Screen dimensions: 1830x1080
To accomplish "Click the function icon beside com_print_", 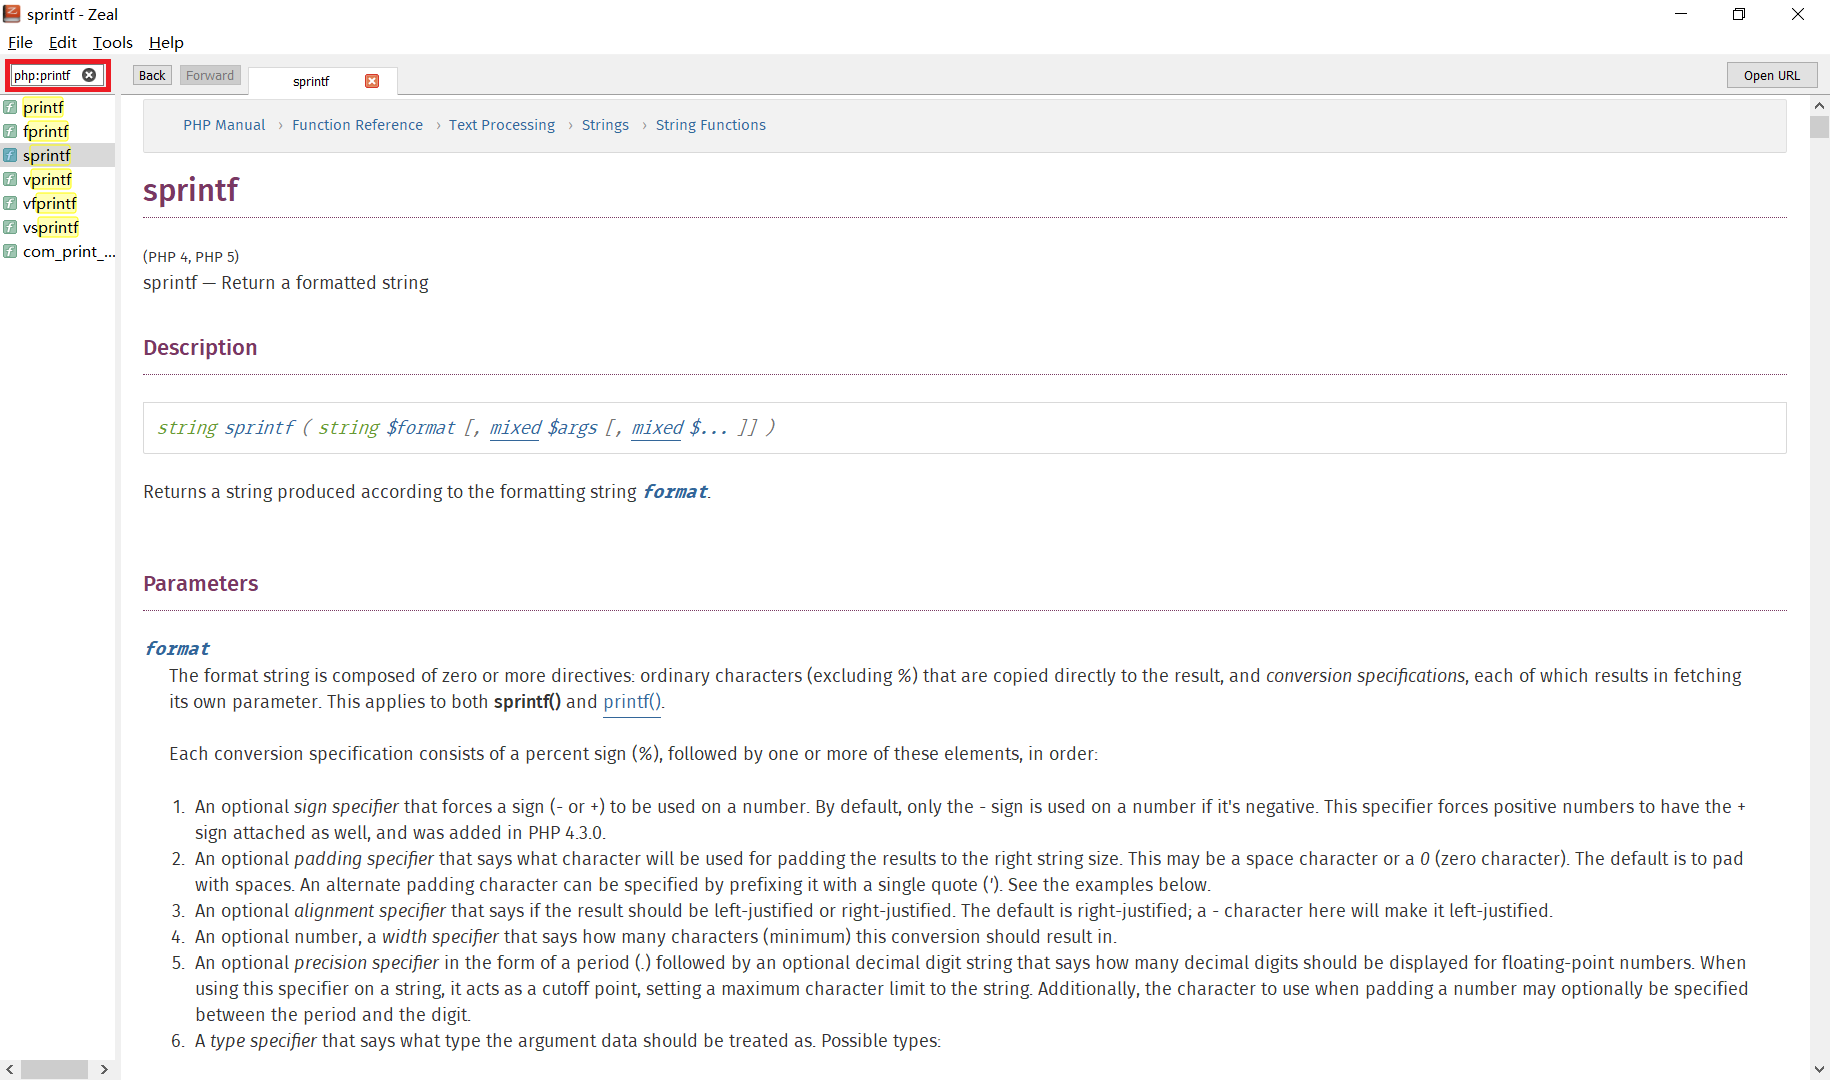I will click(10, 251).
